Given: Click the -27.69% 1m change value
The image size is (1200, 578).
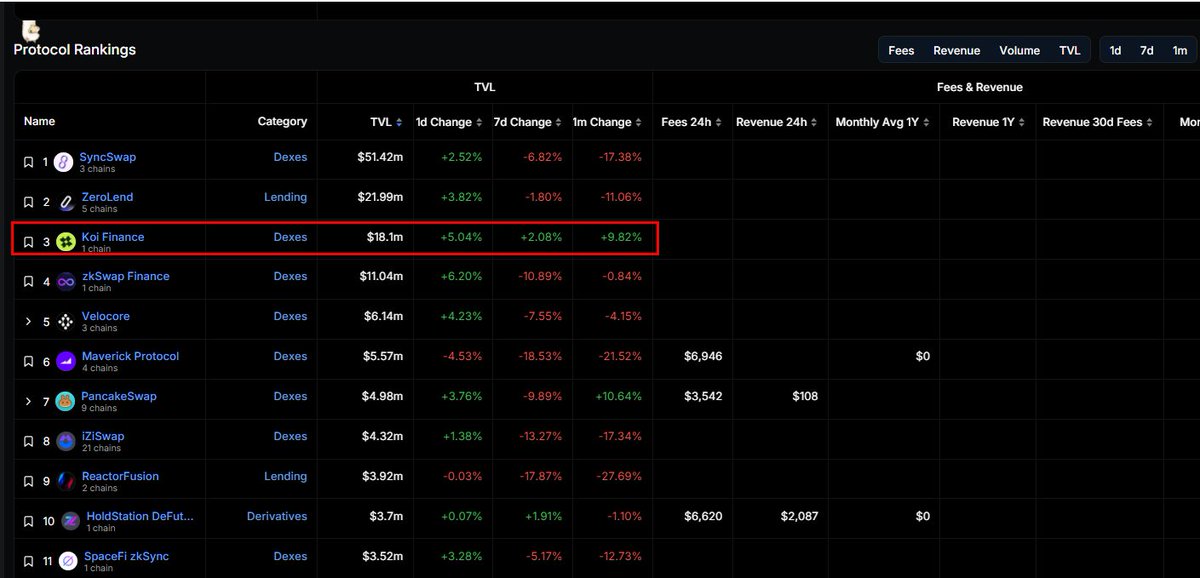Looking at the screenshot, I should (x=618, y=476).
